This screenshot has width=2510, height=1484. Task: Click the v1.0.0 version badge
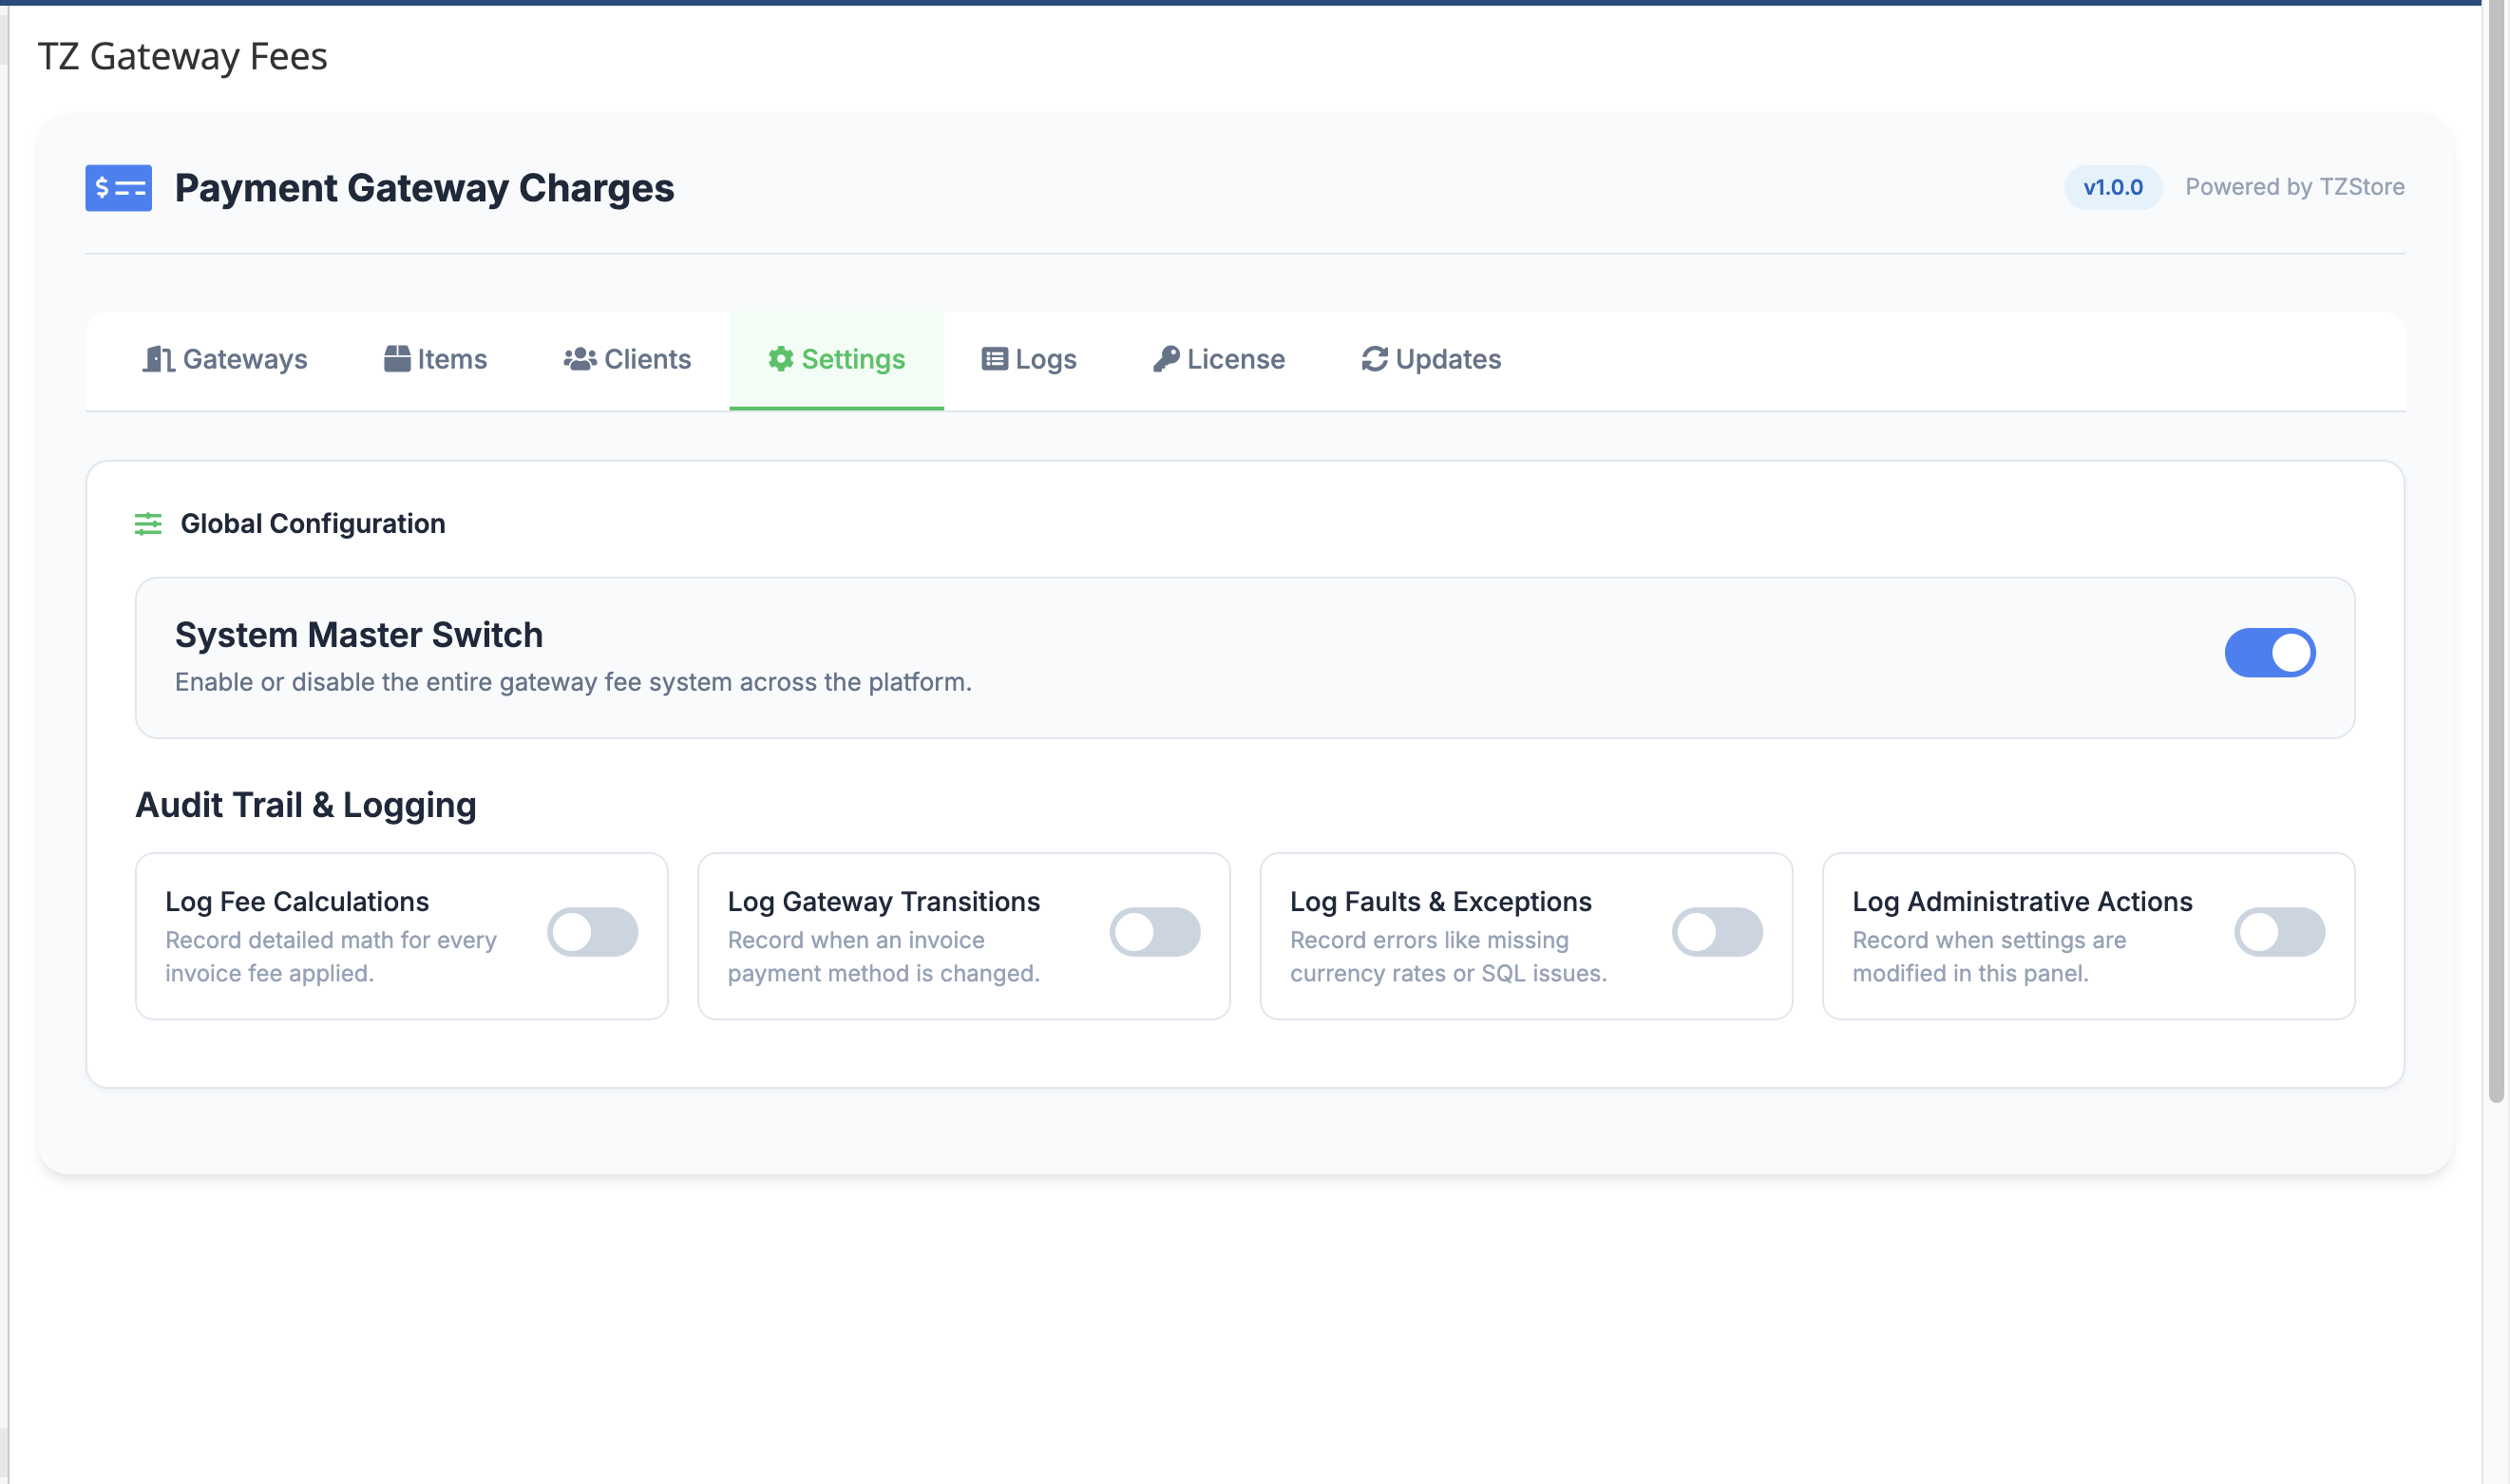(2112, 186)
